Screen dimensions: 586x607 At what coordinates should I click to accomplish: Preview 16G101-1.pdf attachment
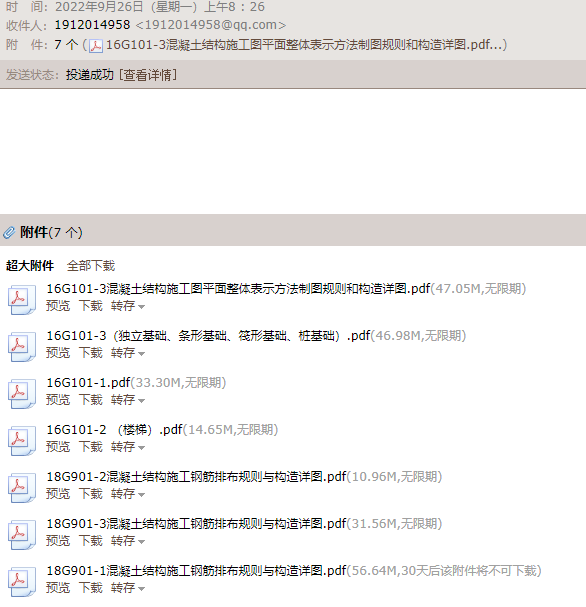point(58,400)
